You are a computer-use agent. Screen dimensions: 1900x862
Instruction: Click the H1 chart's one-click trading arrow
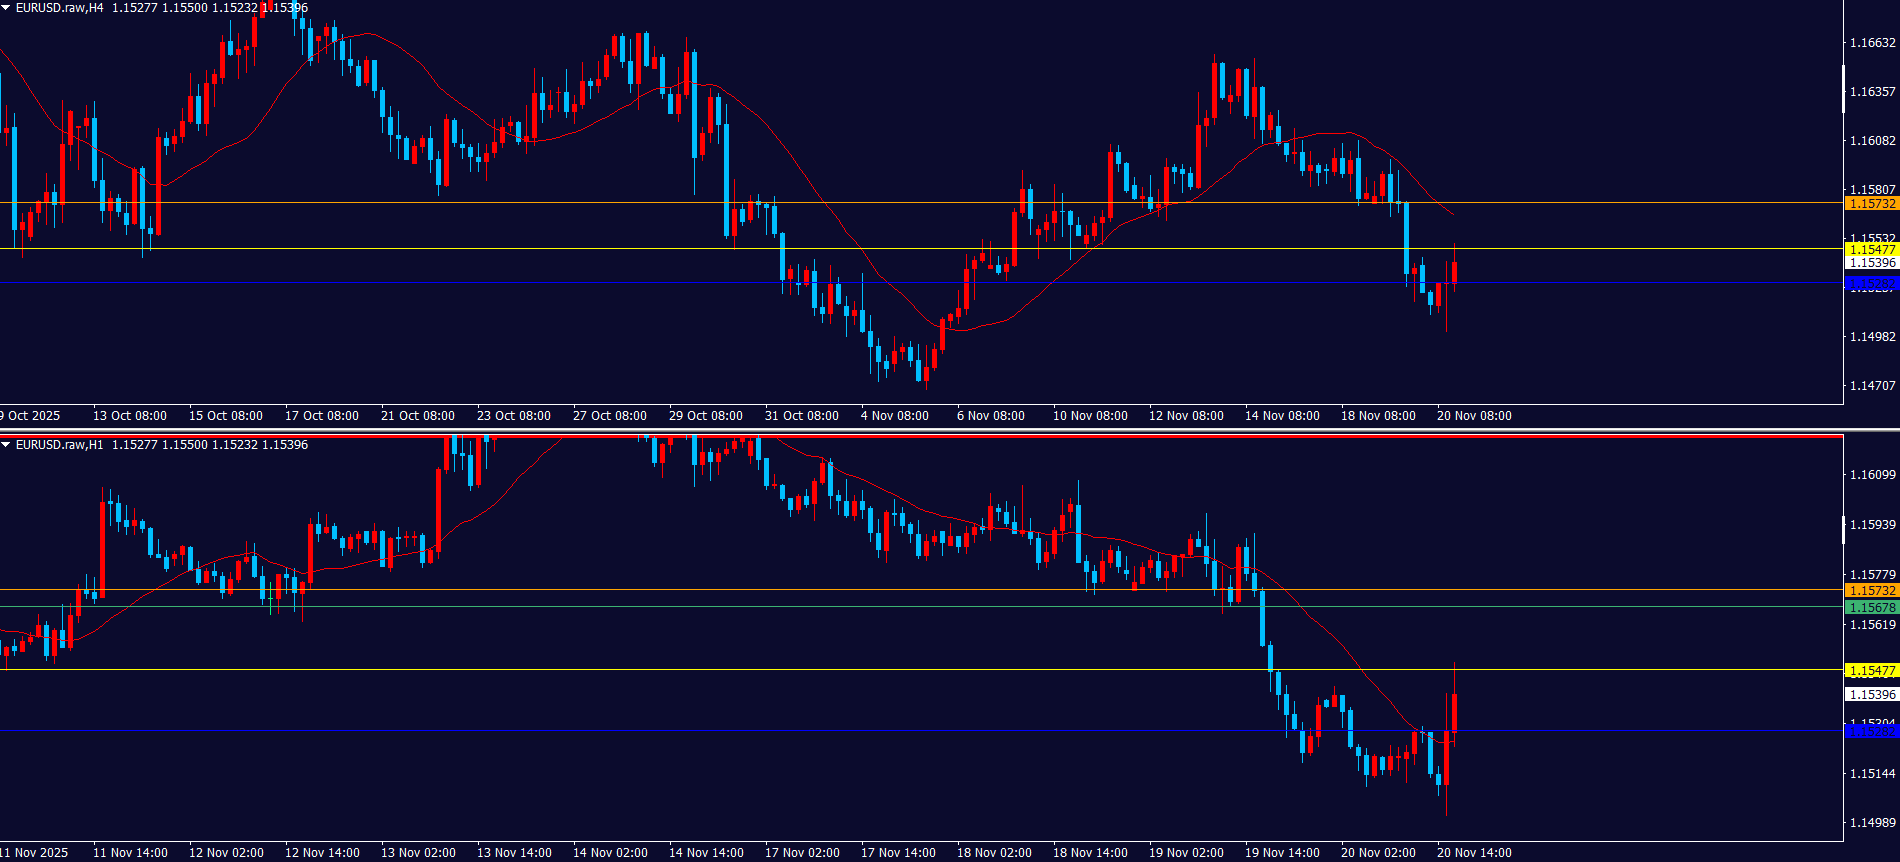click(x=6, y=445)
